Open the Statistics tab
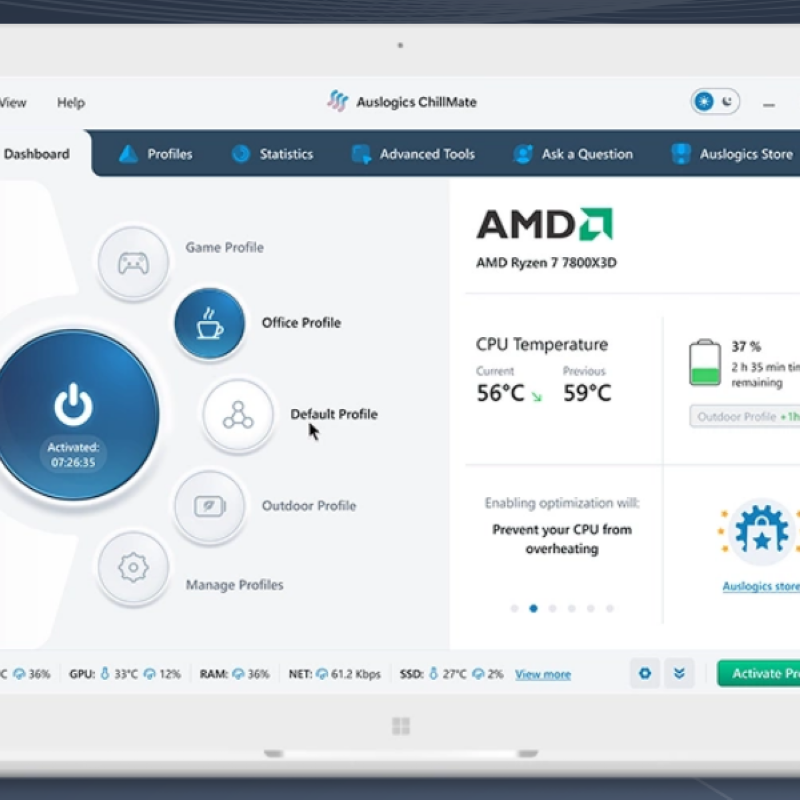Viewport: 800px width, 800px height. pos(272,154)
